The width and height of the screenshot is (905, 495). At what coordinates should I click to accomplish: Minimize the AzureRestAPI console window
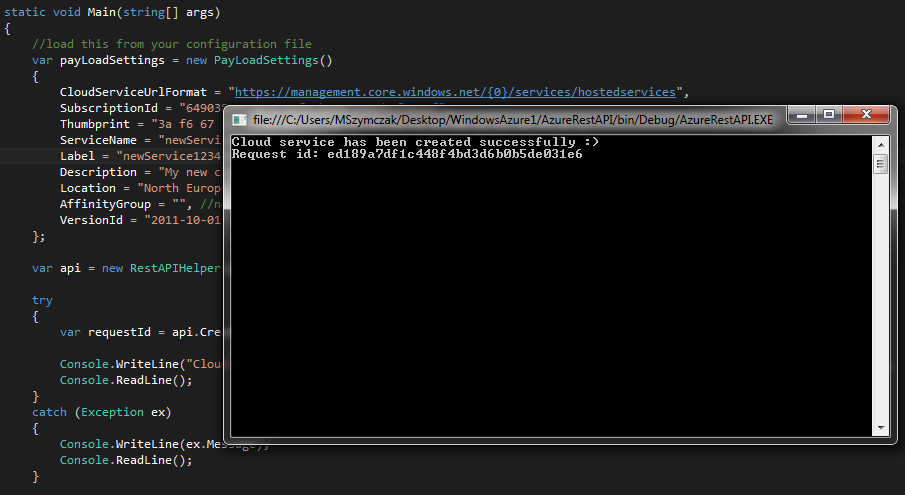[x=802, y=115]
